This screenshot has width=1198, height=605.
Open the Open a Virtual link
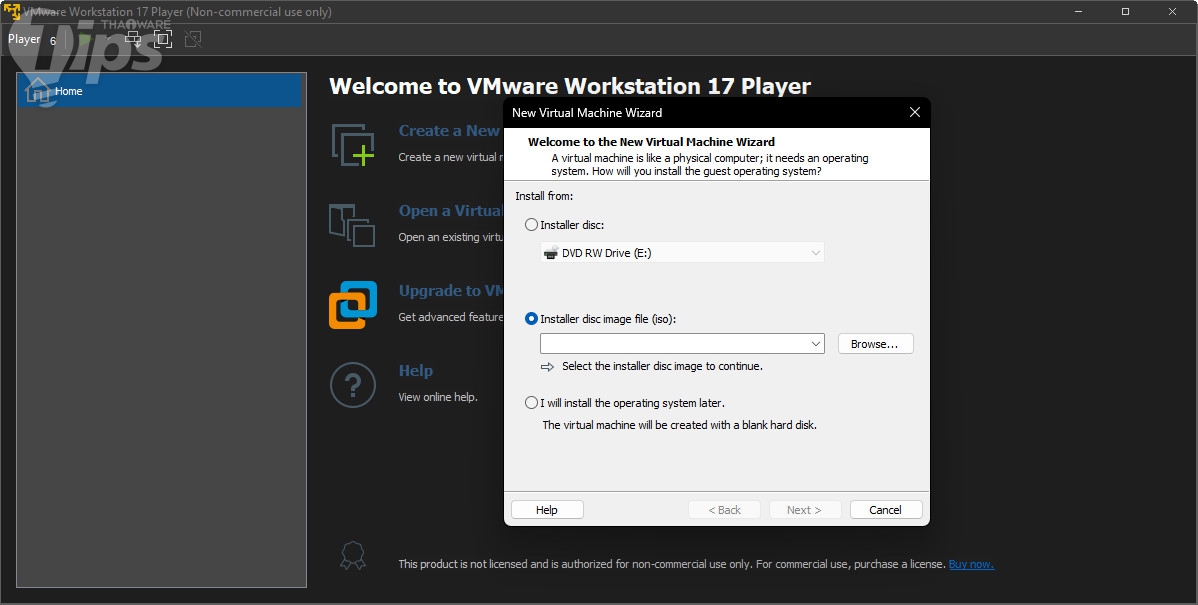tap(450, 211)
